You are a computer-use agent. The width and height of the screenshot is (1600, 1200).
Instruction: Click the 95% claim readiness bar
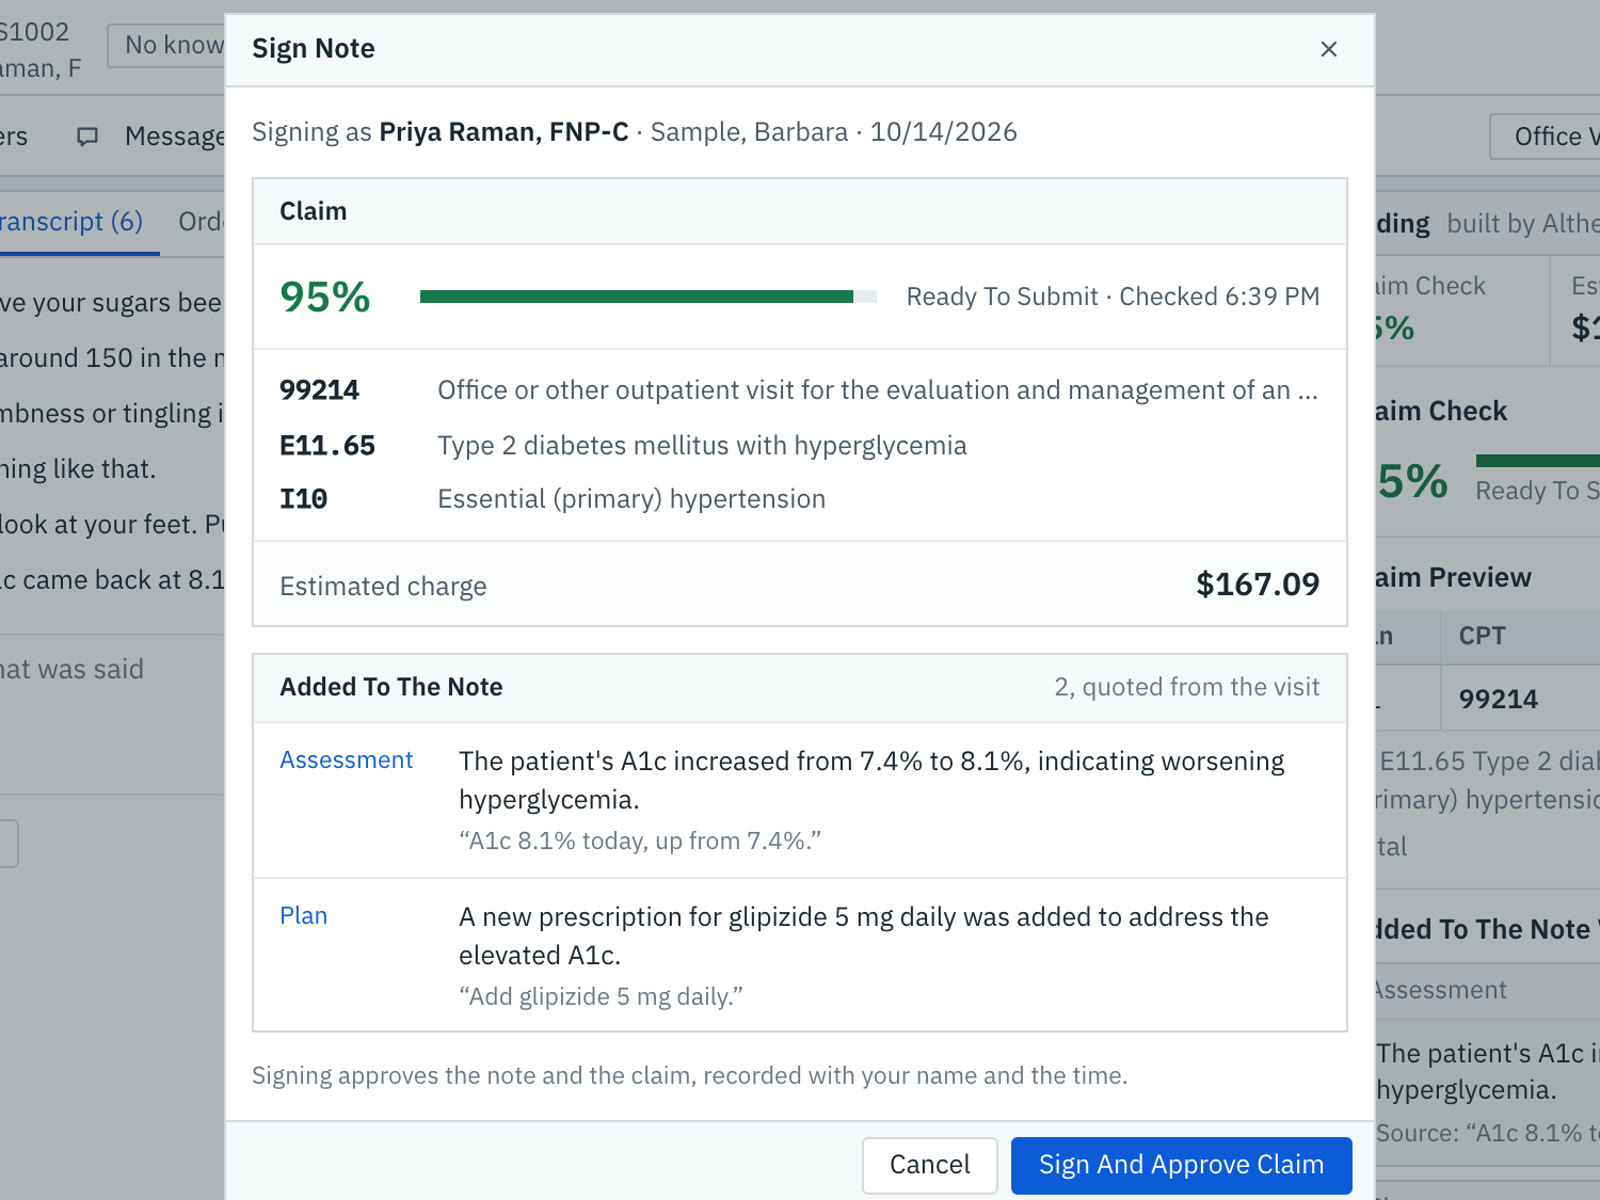click(x=648, y=297)
